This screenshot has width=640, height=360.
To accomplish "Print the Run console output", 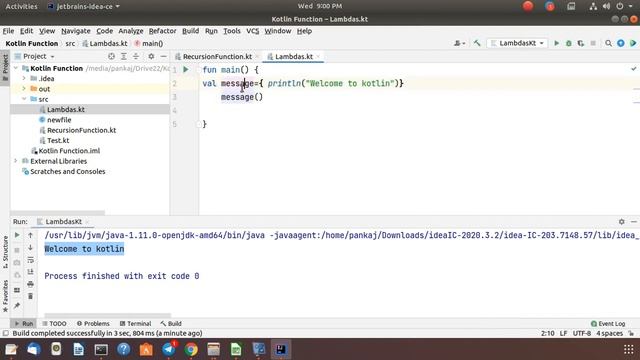I will click(x=30, y=284).
